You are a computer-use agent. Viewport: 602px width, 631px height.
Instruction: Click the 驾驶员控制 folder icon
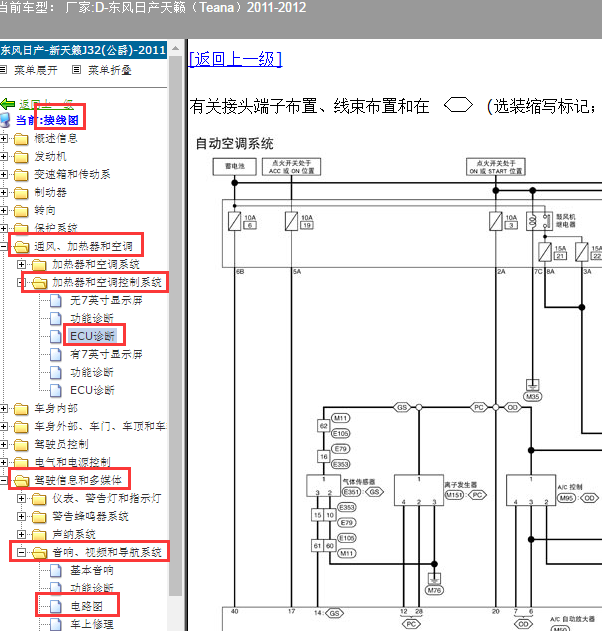tap(21, 445)
